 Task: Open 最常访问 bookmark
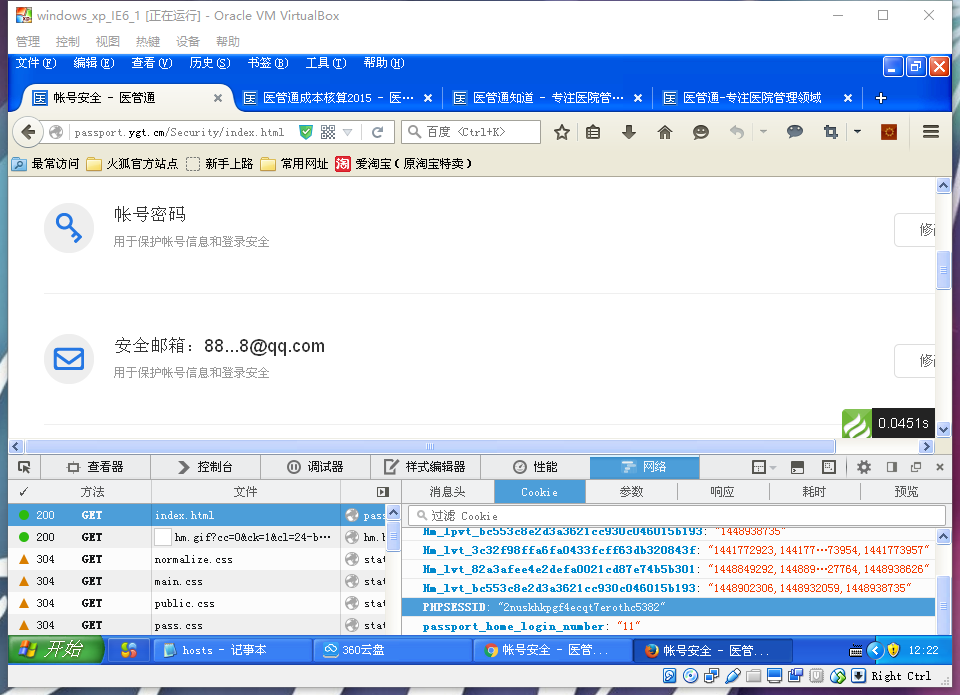coord(46,163)
